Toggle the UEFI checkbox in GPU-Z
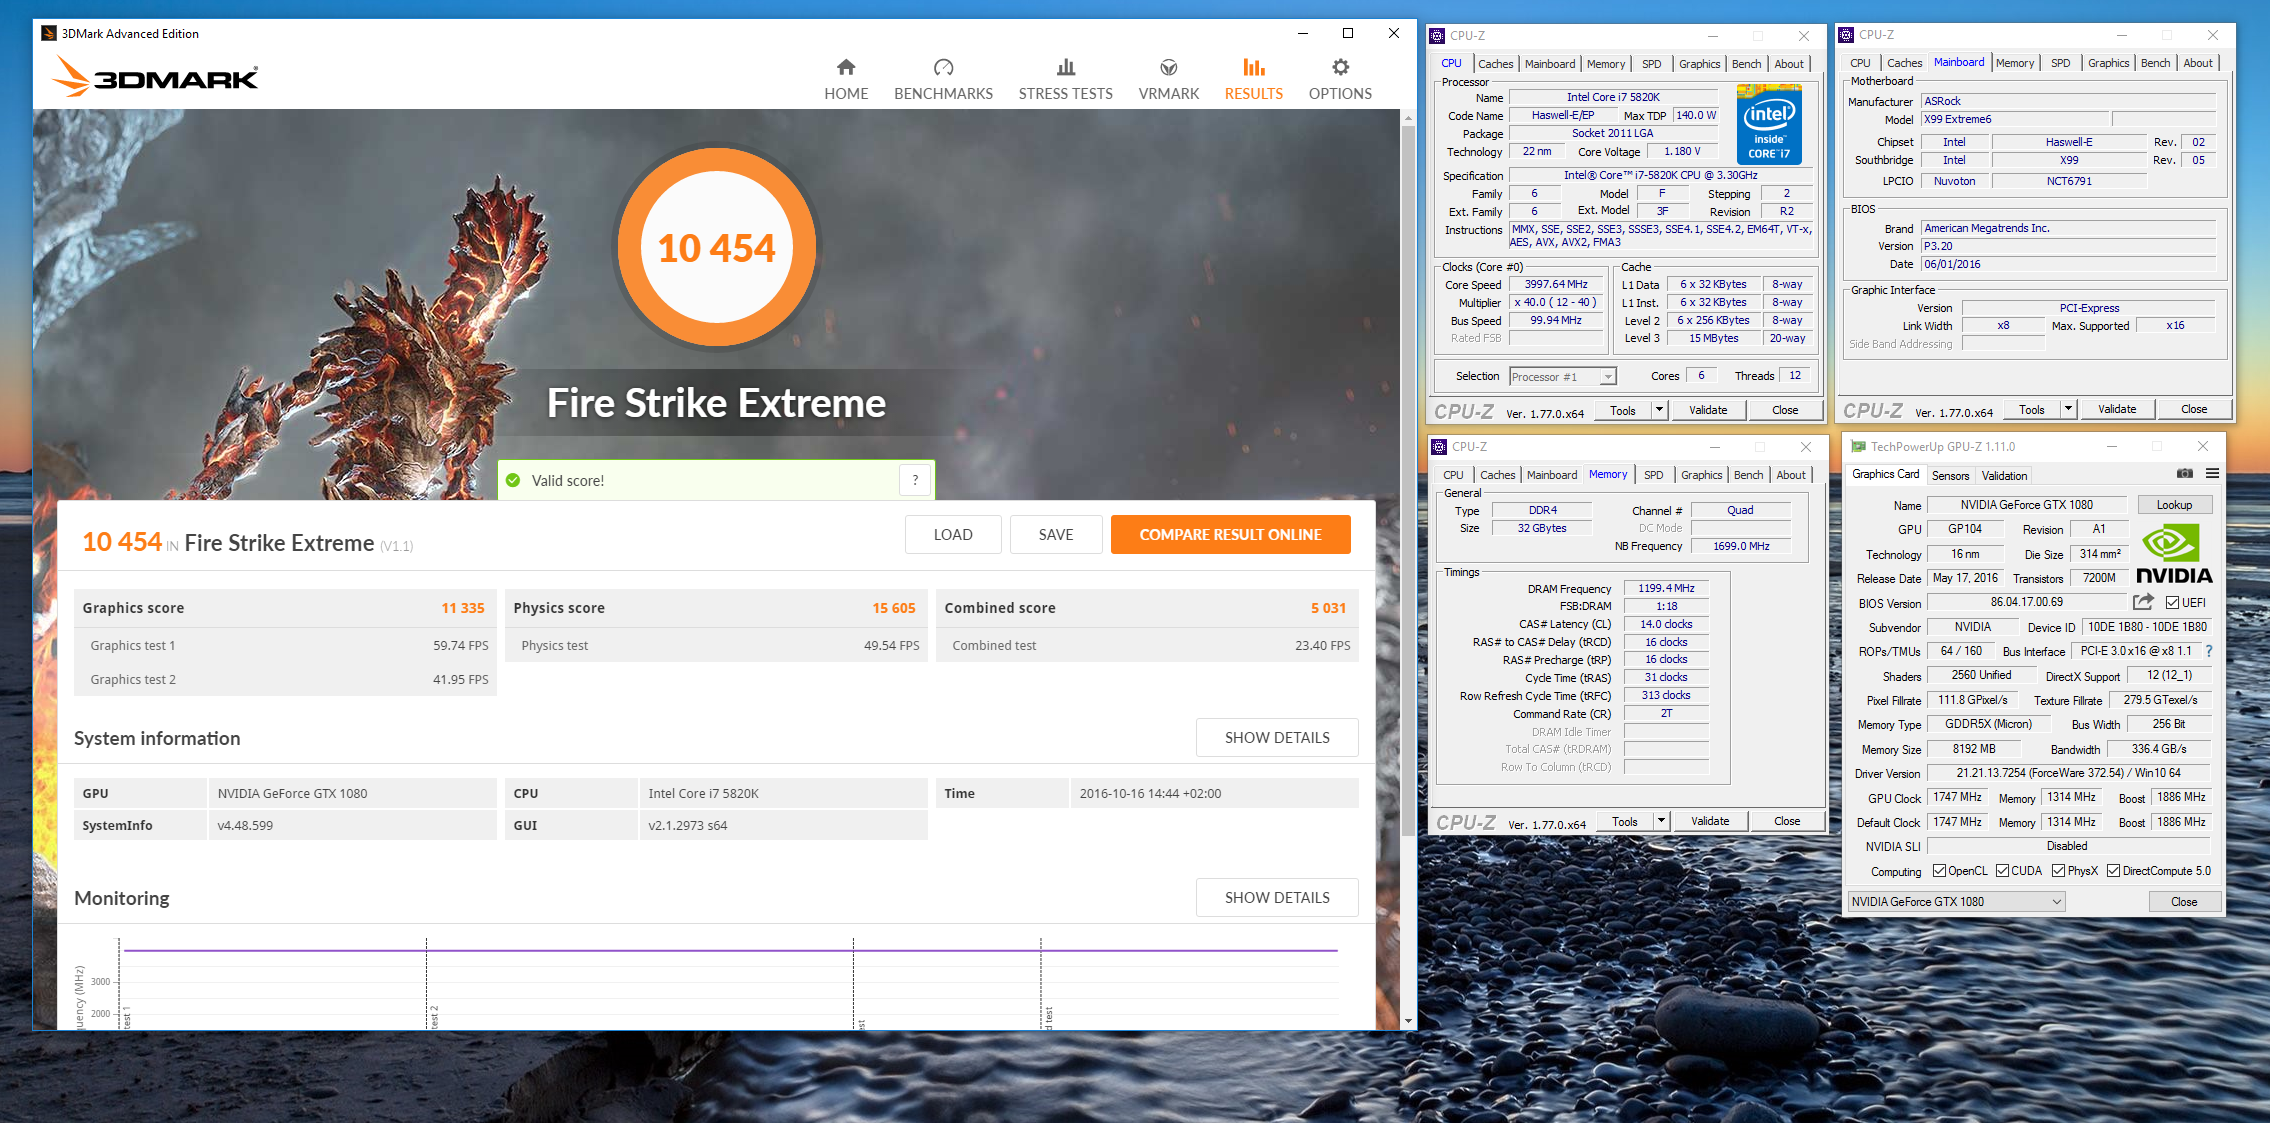Image resolution: width=2270 pixels, height=1123 pixels. coord(2172,603)
